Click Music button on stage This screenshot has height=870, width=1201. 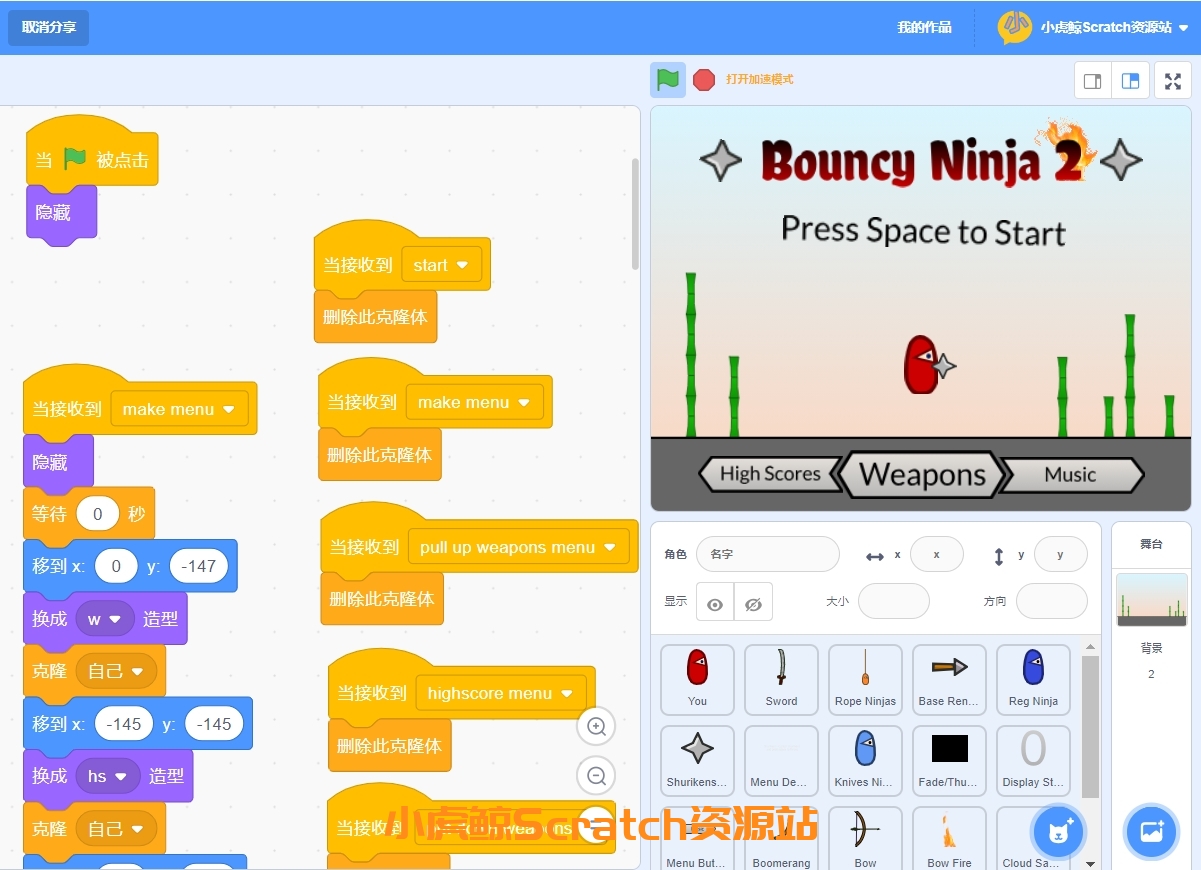point(1071,475)
